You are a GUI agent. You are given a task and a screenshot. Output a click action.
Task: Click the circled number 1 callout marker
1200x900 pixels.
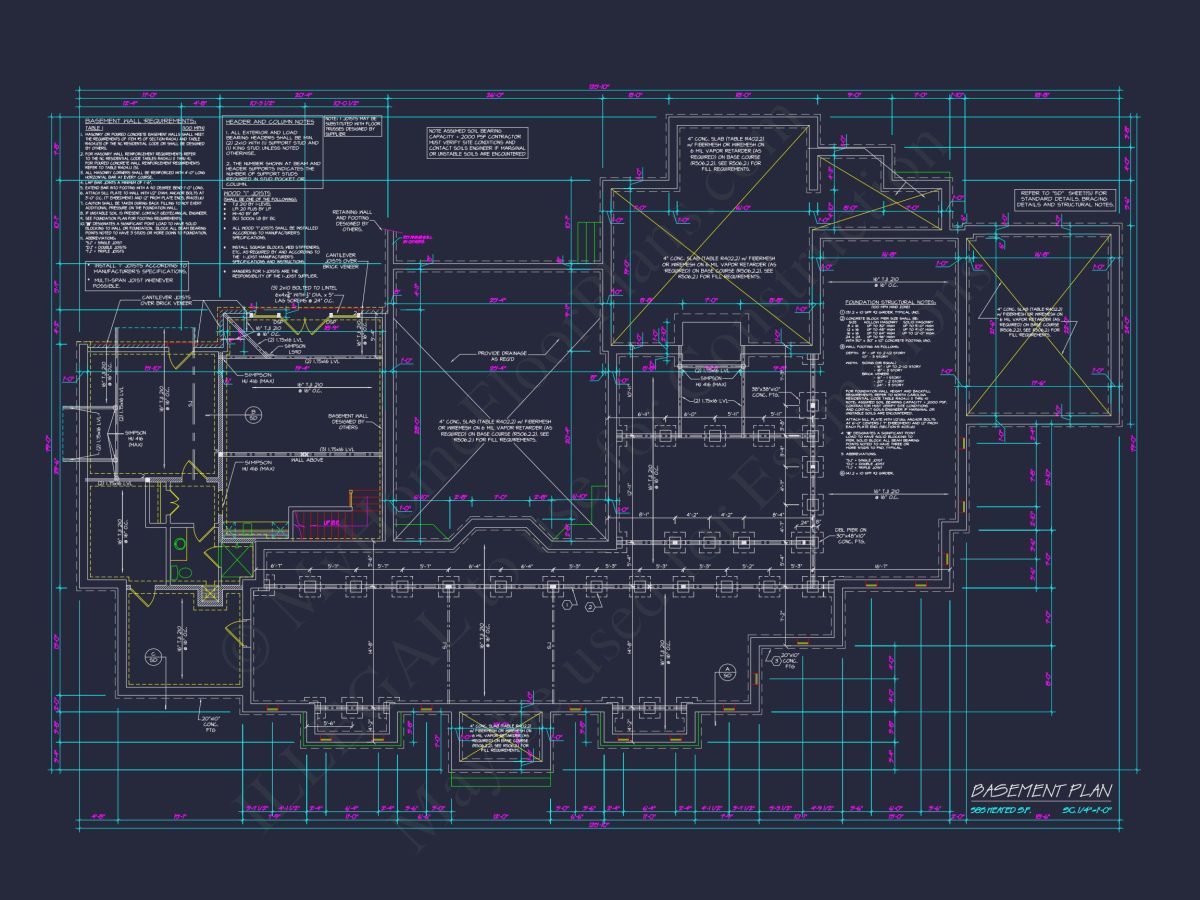(x=566, y=605)
